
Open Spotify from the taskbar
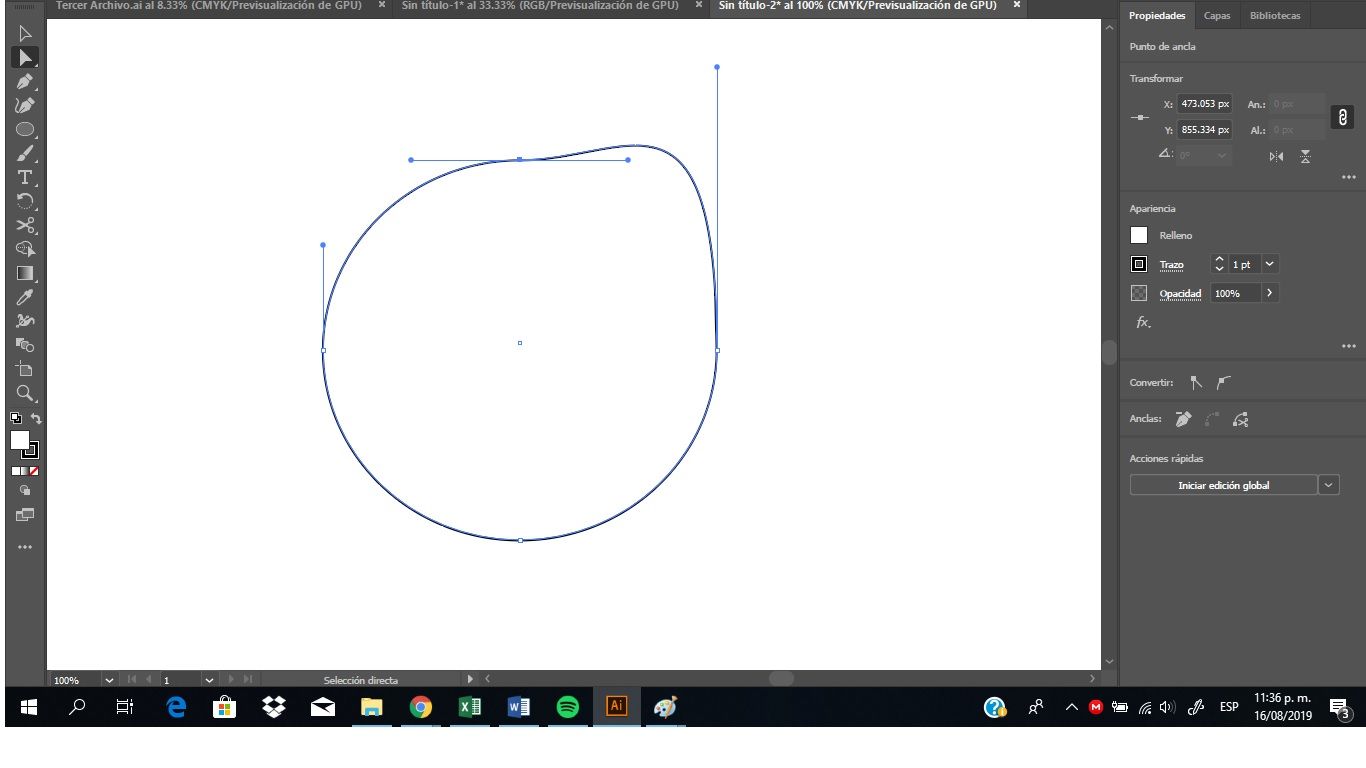[x=568, y=707]
